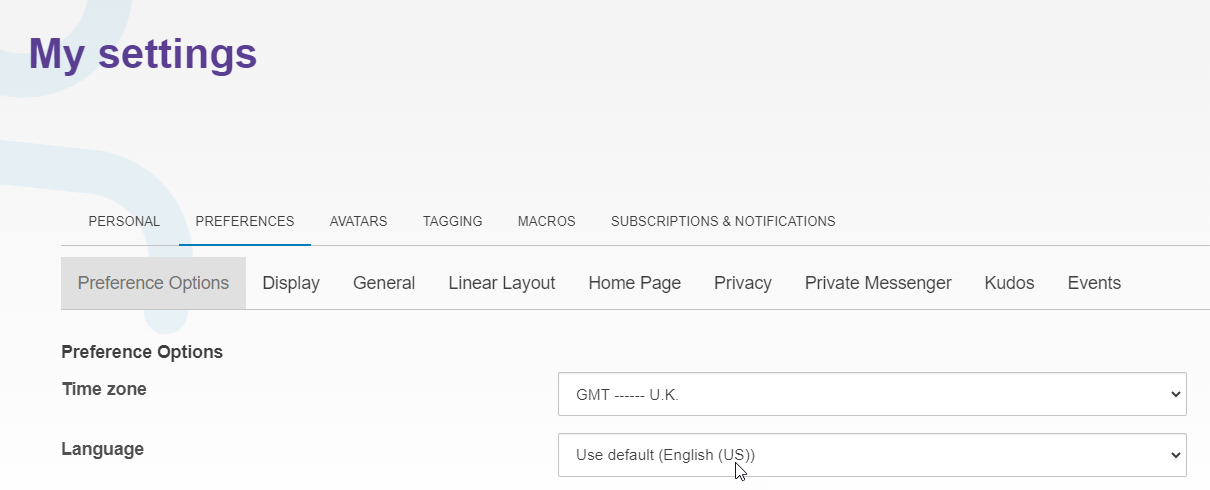Click the Language field label
1210x490 pixels.
(x=102, y=449)
